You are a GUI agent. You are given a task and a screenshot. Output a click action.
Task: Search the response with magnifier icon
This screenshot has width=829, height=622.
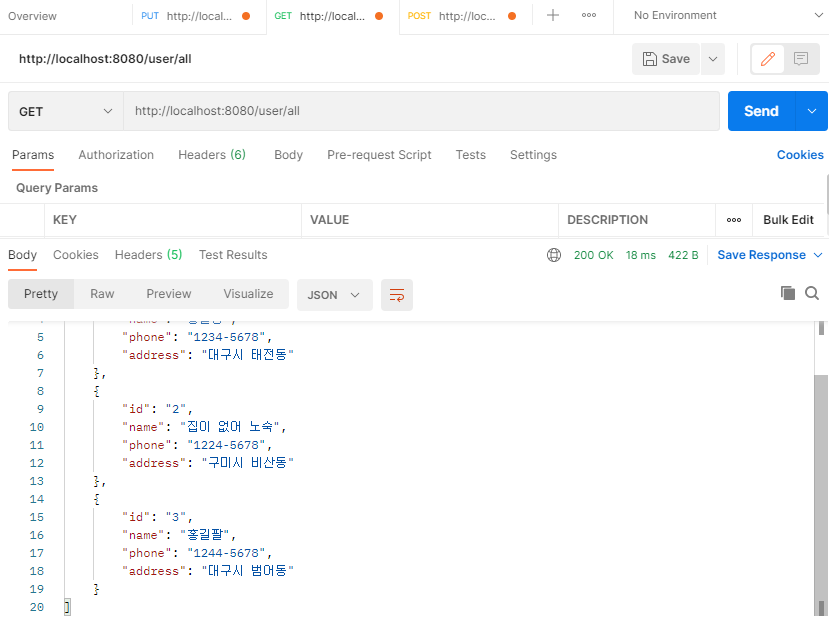812,293
